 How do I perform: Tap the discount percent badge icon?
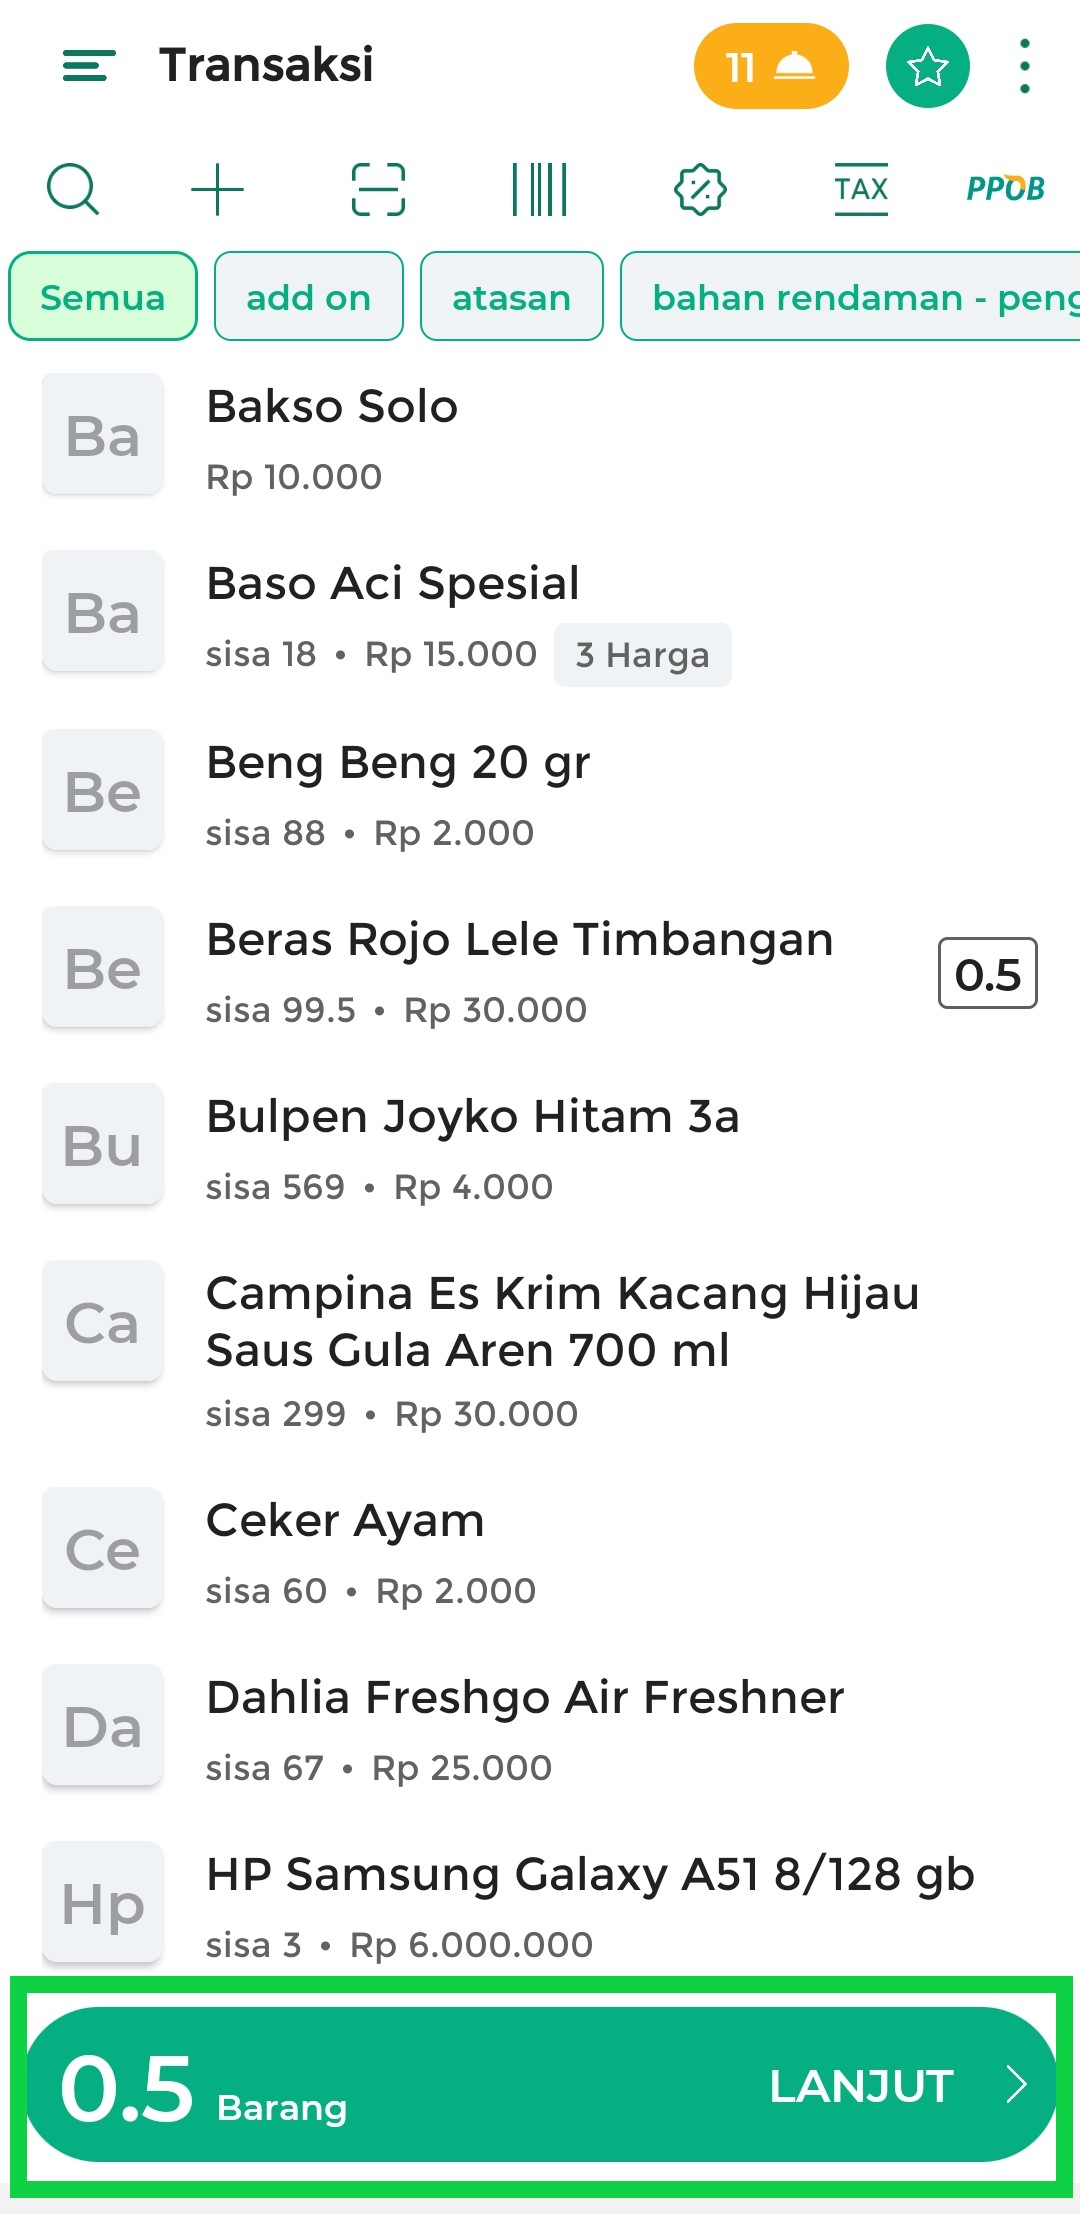(x=700, y=189)
